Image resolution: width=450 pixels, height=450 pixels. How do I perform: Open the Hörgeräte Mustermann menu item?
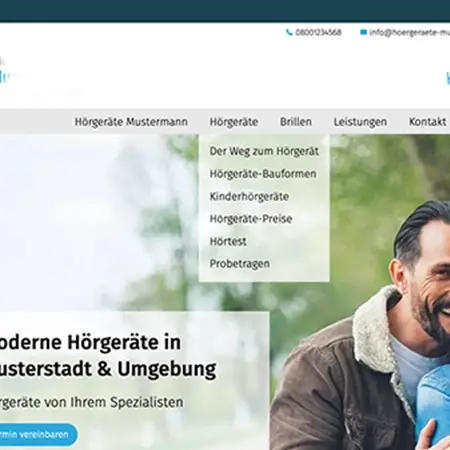pyautogui.click(x=131, y=122)
